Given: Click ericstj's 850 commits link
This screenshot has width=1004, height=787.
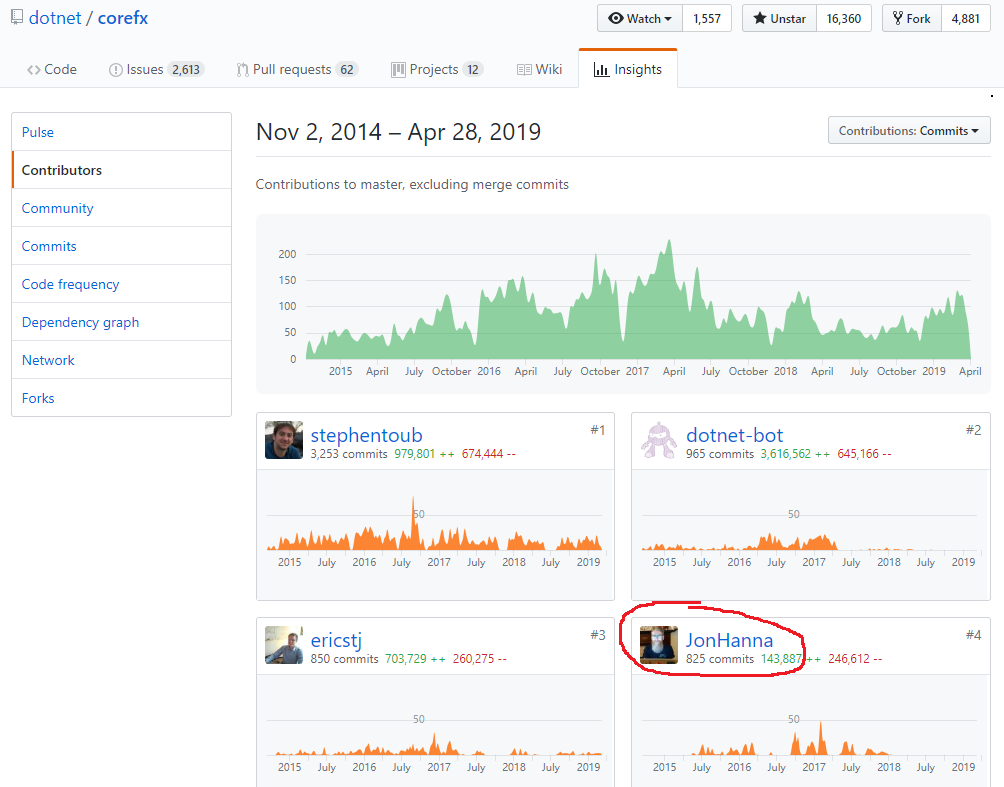Looking at the screenshot, I should 344,659.
